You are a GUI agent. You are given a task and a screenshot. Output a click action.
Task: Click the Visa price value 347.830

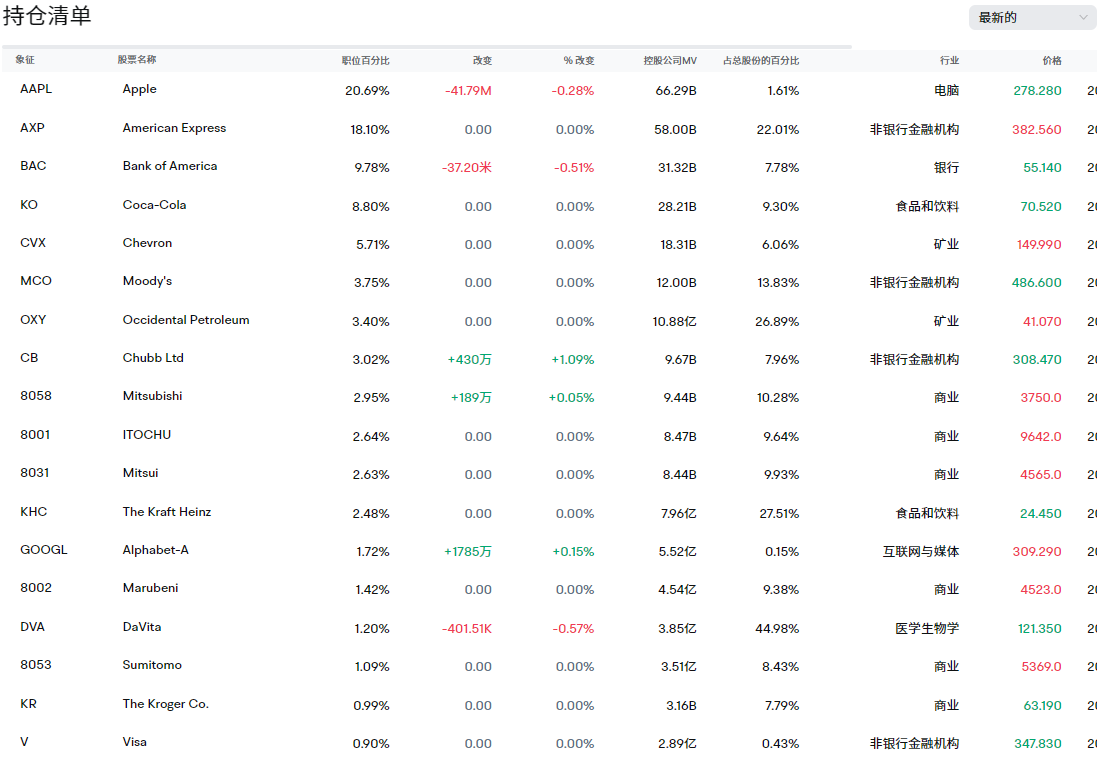click(x=1037, y=744)
